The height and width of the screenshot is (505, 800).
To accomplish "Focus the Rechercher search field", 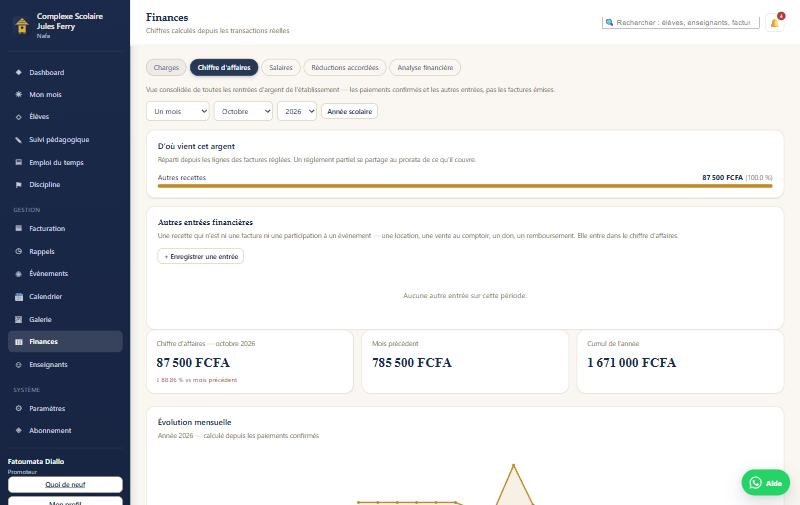I will point(681,22).
